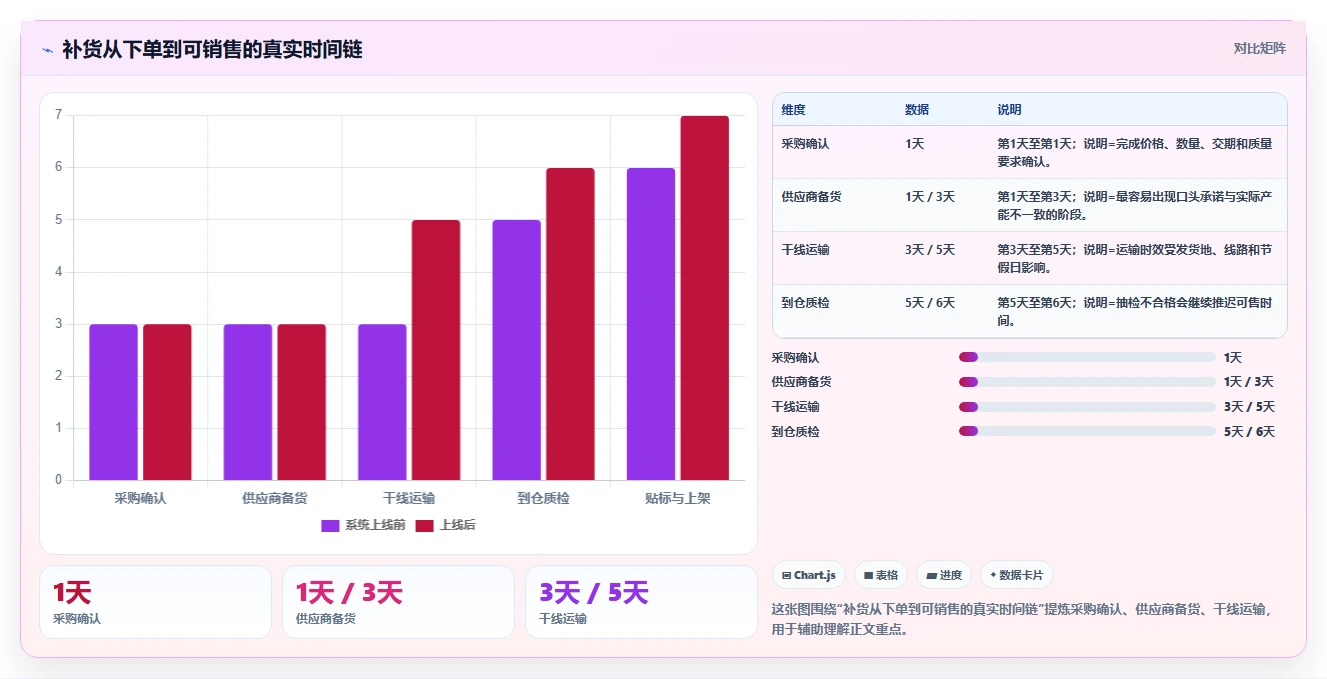Viewport: 1327px width, 679px height.
Task: Click the purple bar for 干线运输
Action: pyautogui.click(x=382, y=402)
